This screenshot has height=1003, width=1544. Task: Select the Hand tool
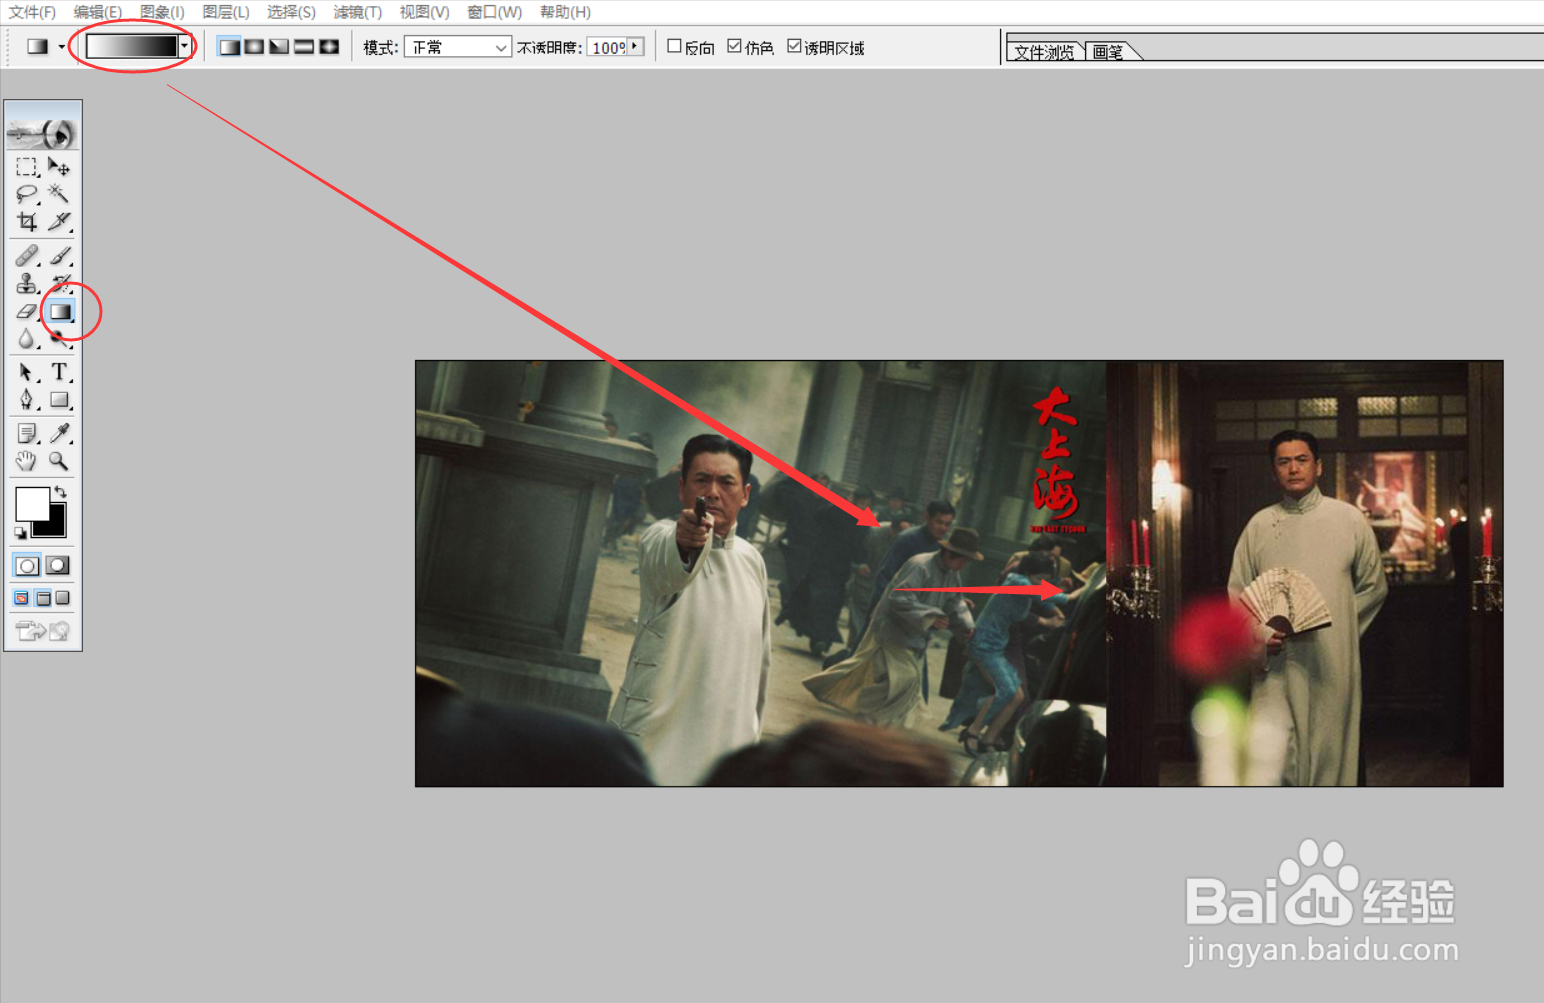[27, 461]
